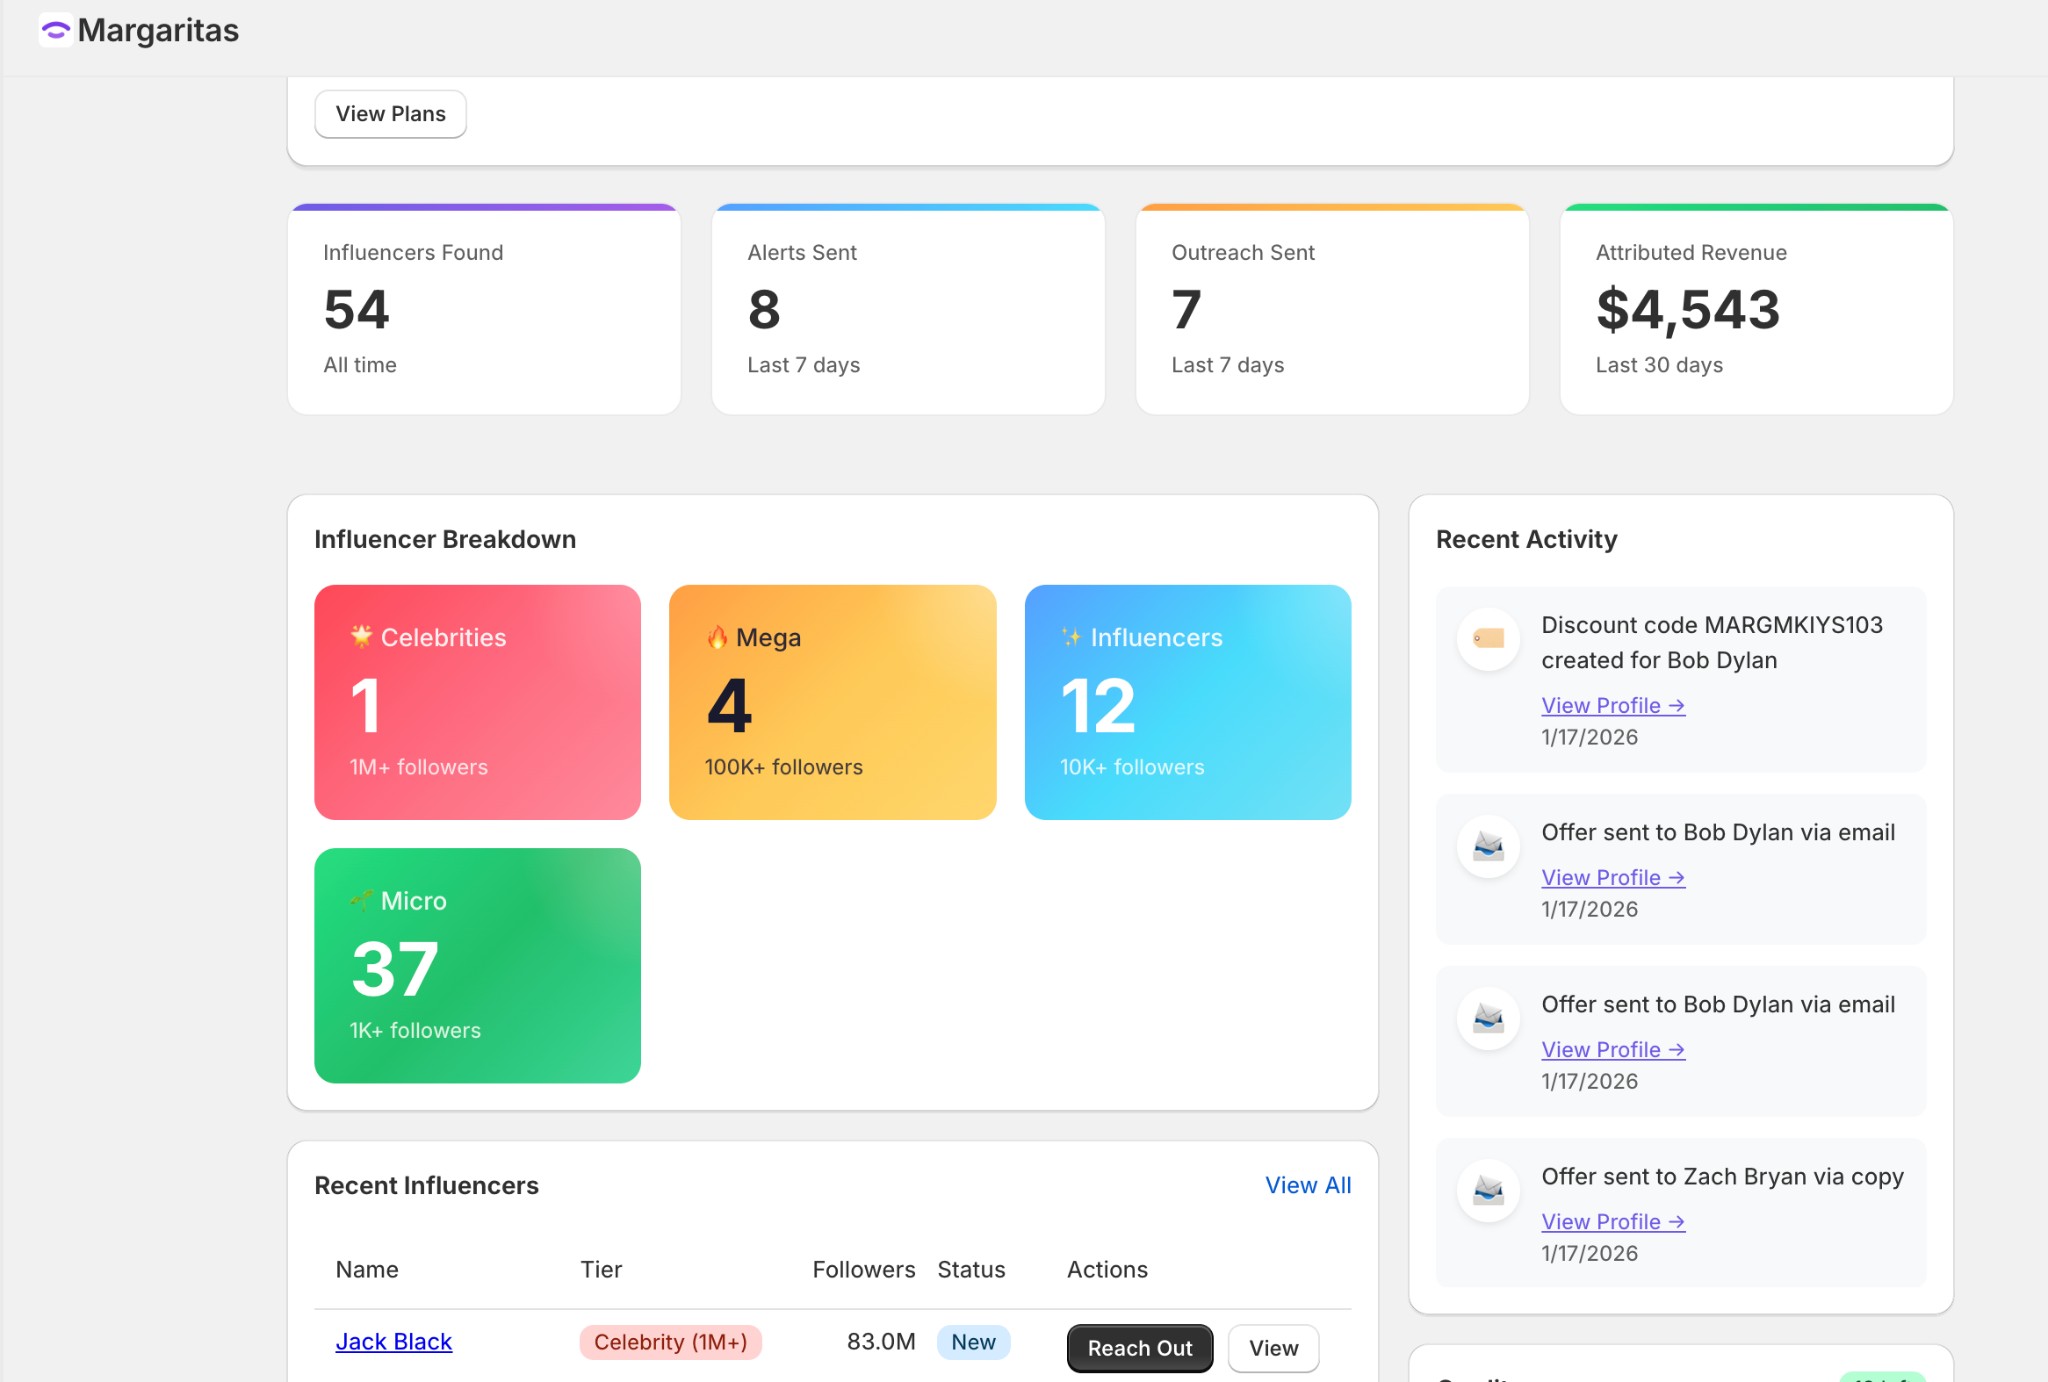Viewport: 2048px width, 1382px height.
Task: Open View Profile under the discount code activity
Action: [1612, 705]
